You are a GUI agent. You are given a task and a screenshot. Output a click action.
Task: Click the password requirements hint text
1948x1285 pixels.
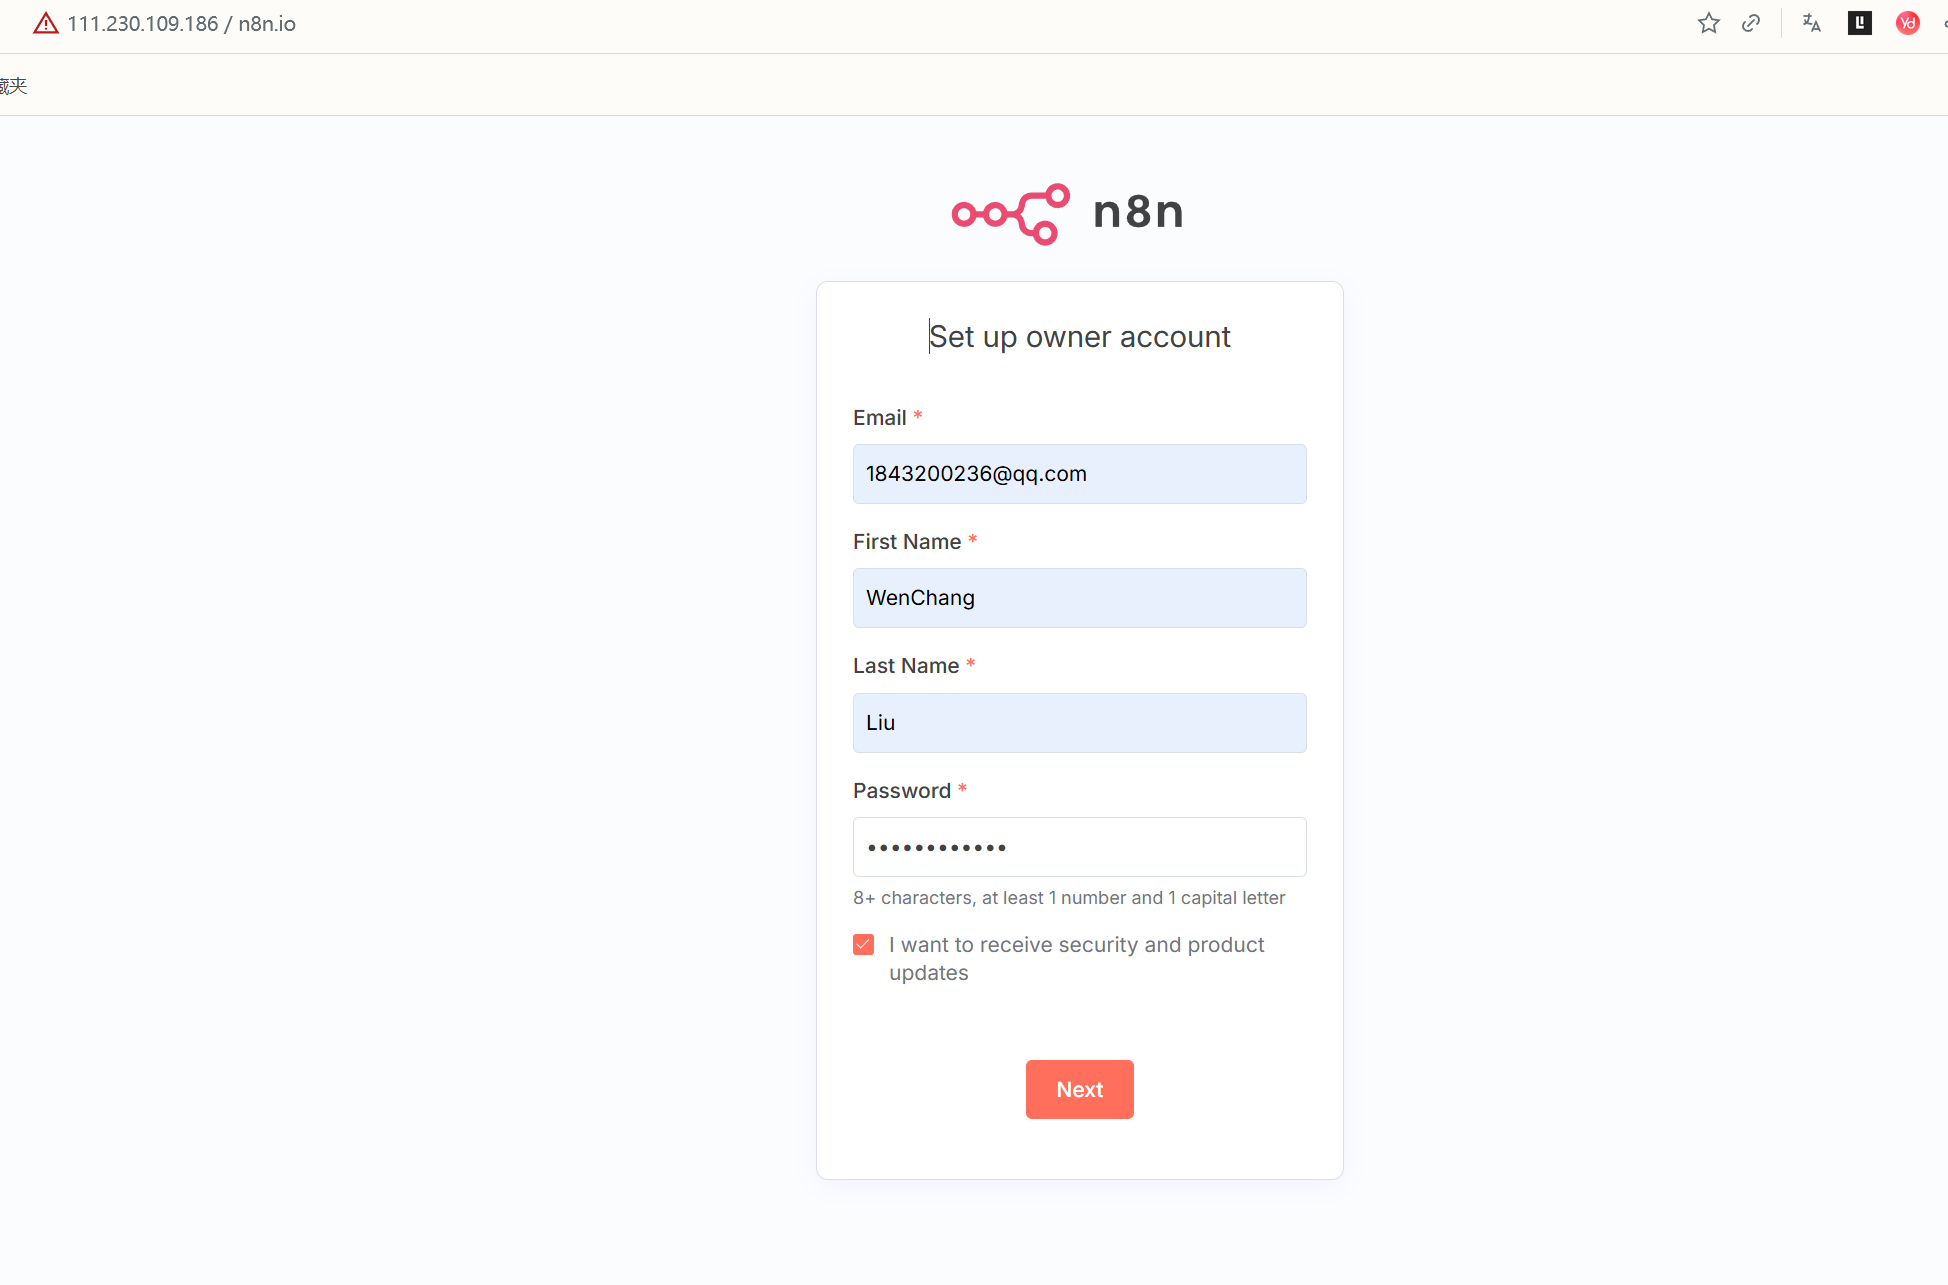1068,898
